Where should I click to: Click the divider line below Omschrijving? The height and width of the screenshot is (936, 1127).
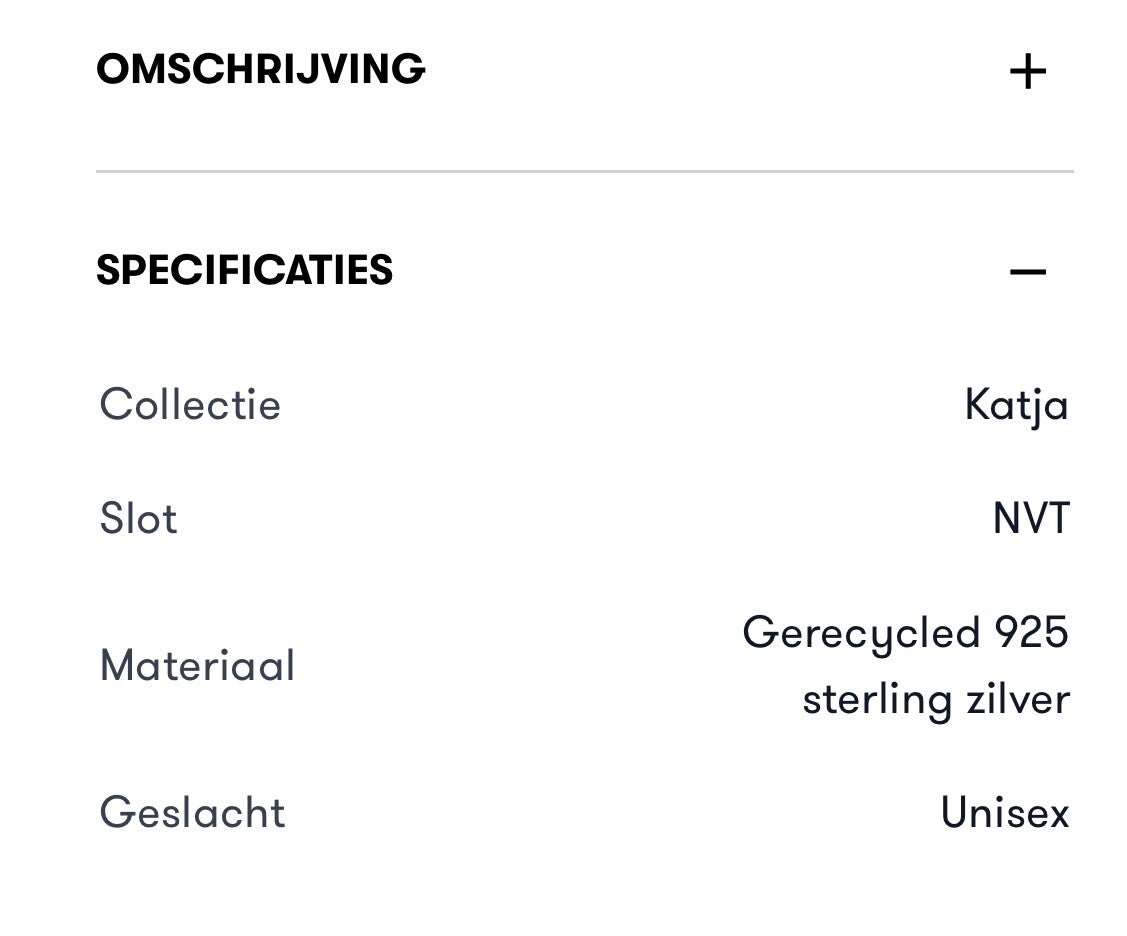pos(584,172)
